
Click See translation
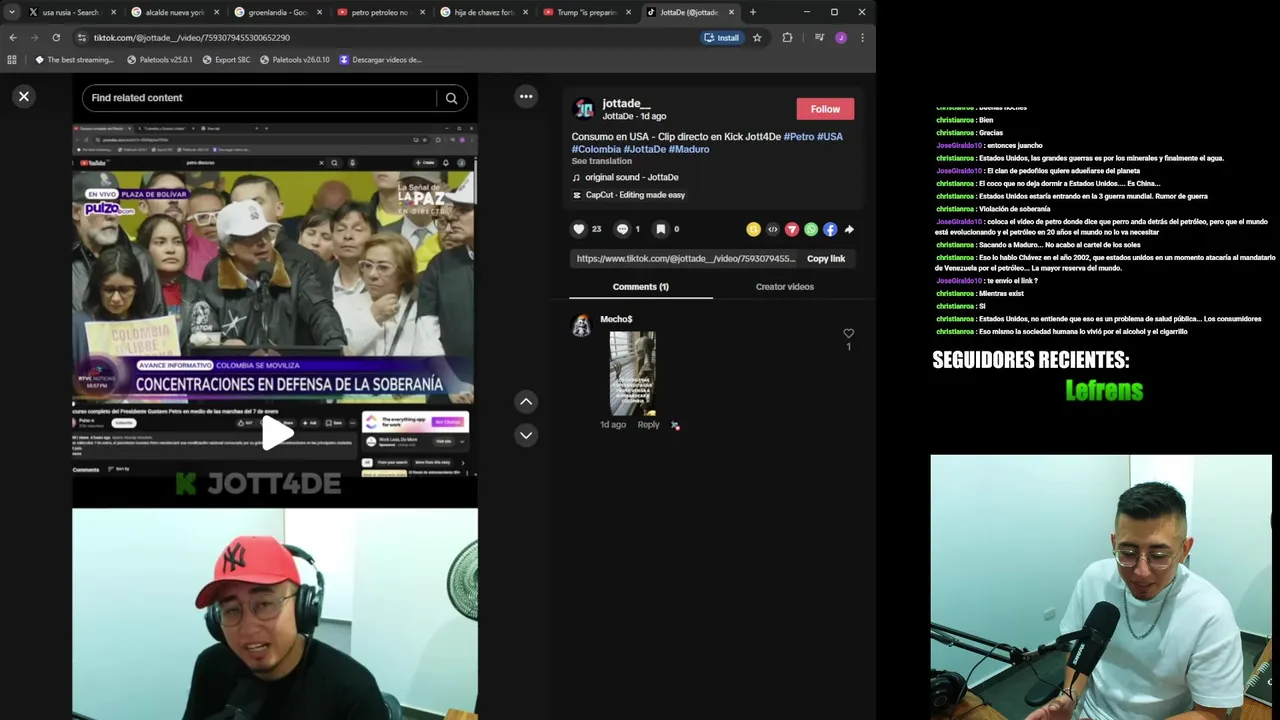tap(602, 161)
